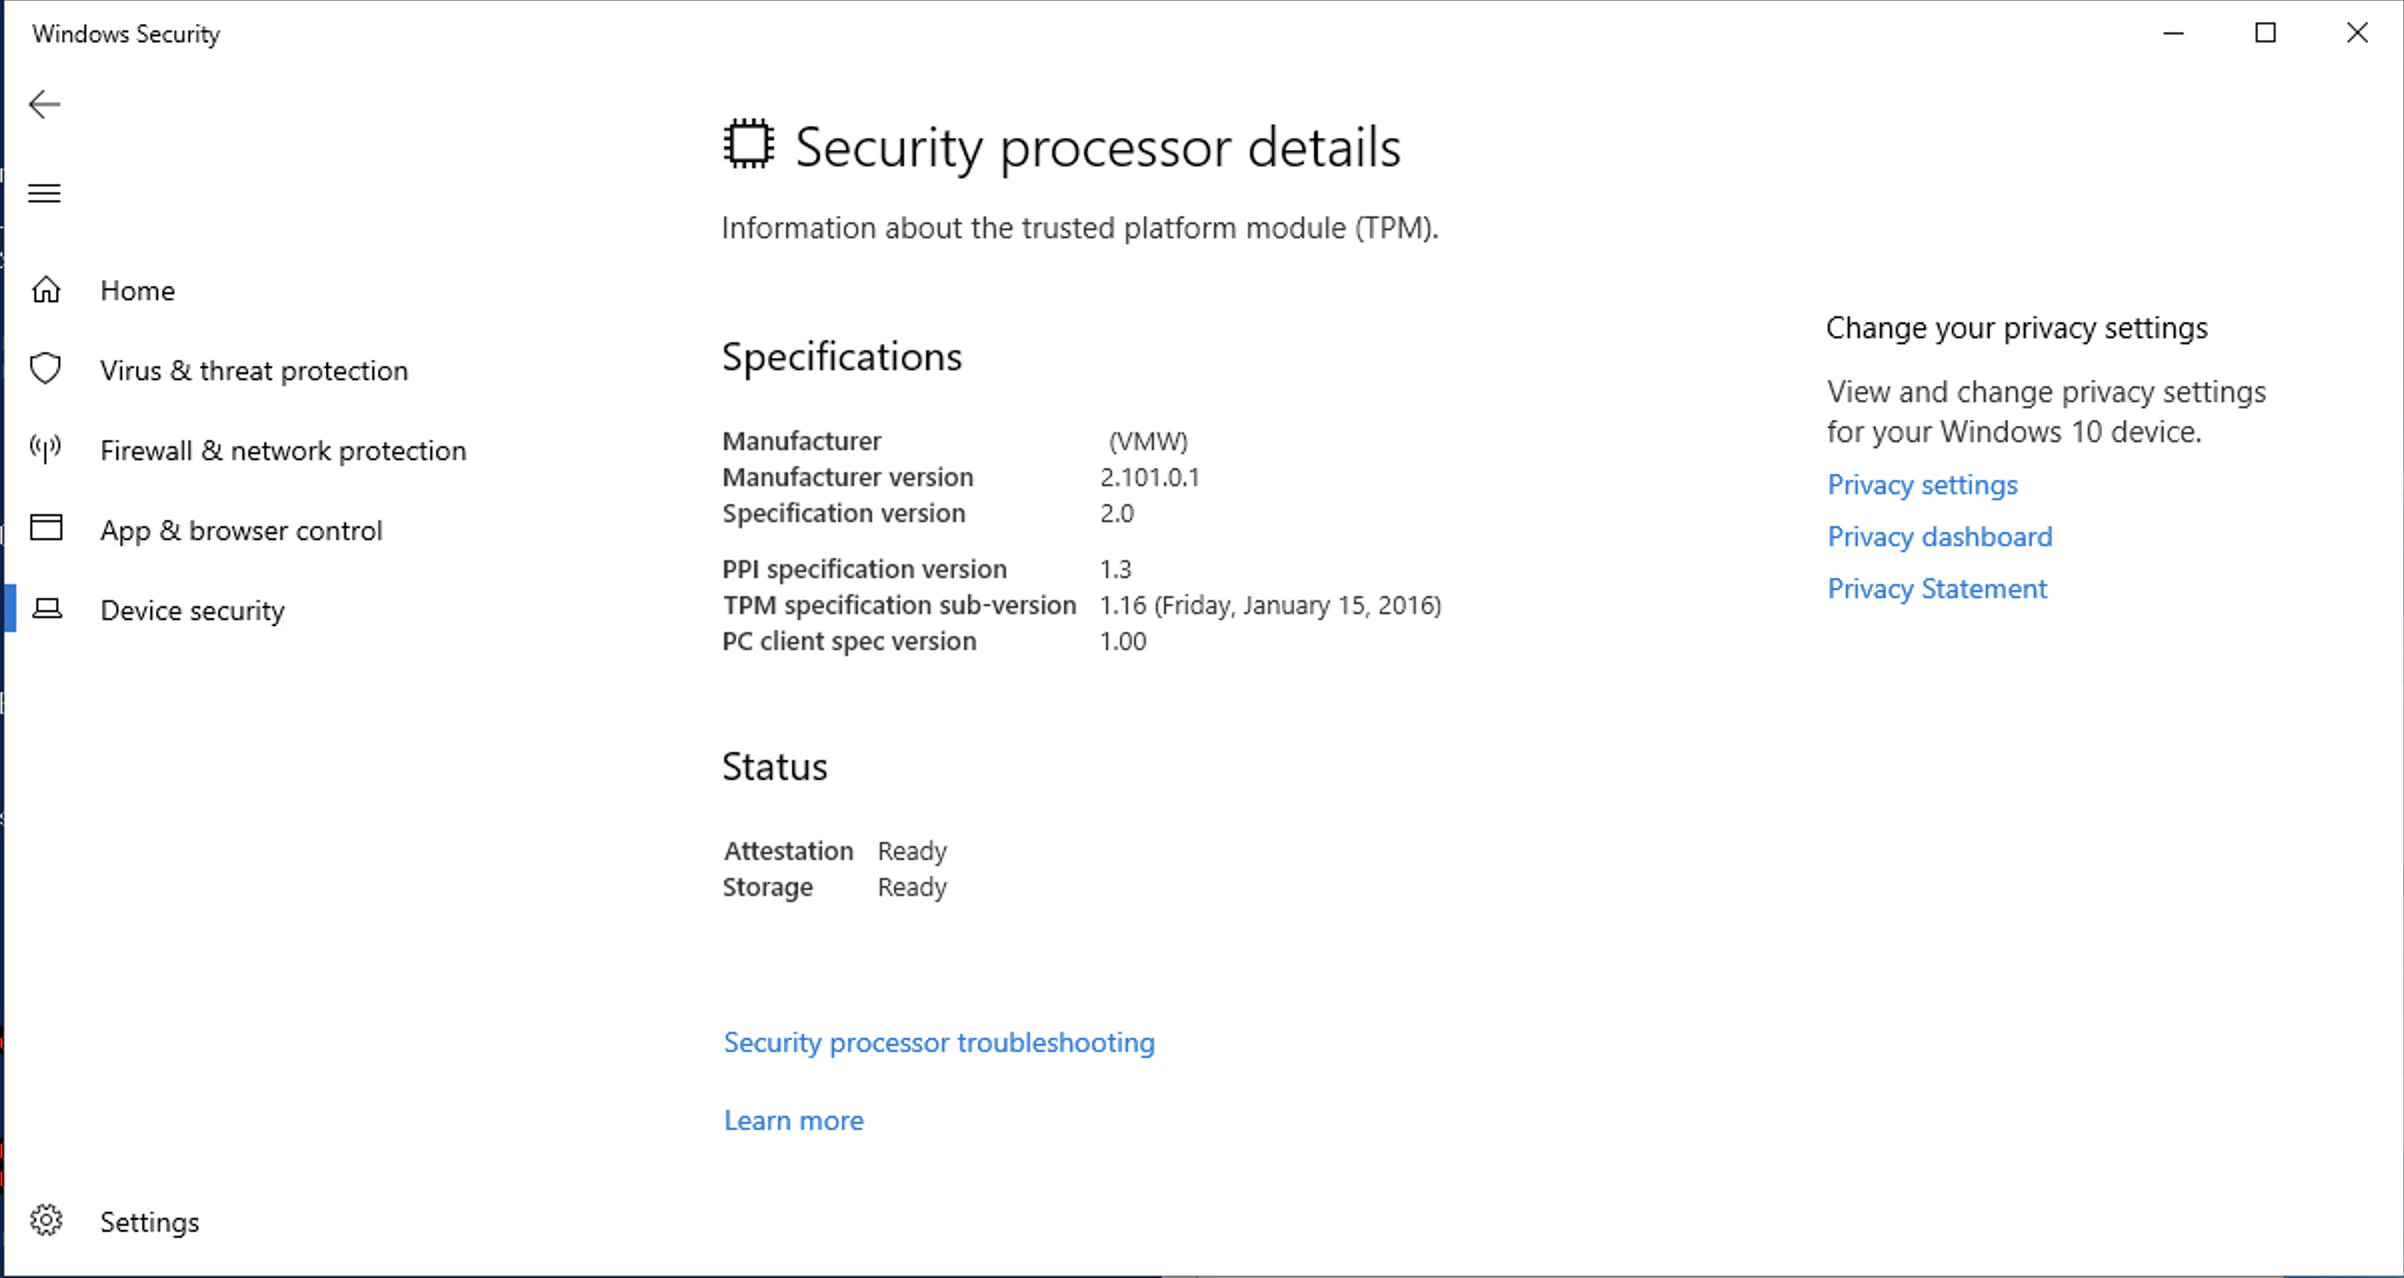Select Virus & threat protection menu item
This screenshot has width=2404, height=1278.
(254, 370)
